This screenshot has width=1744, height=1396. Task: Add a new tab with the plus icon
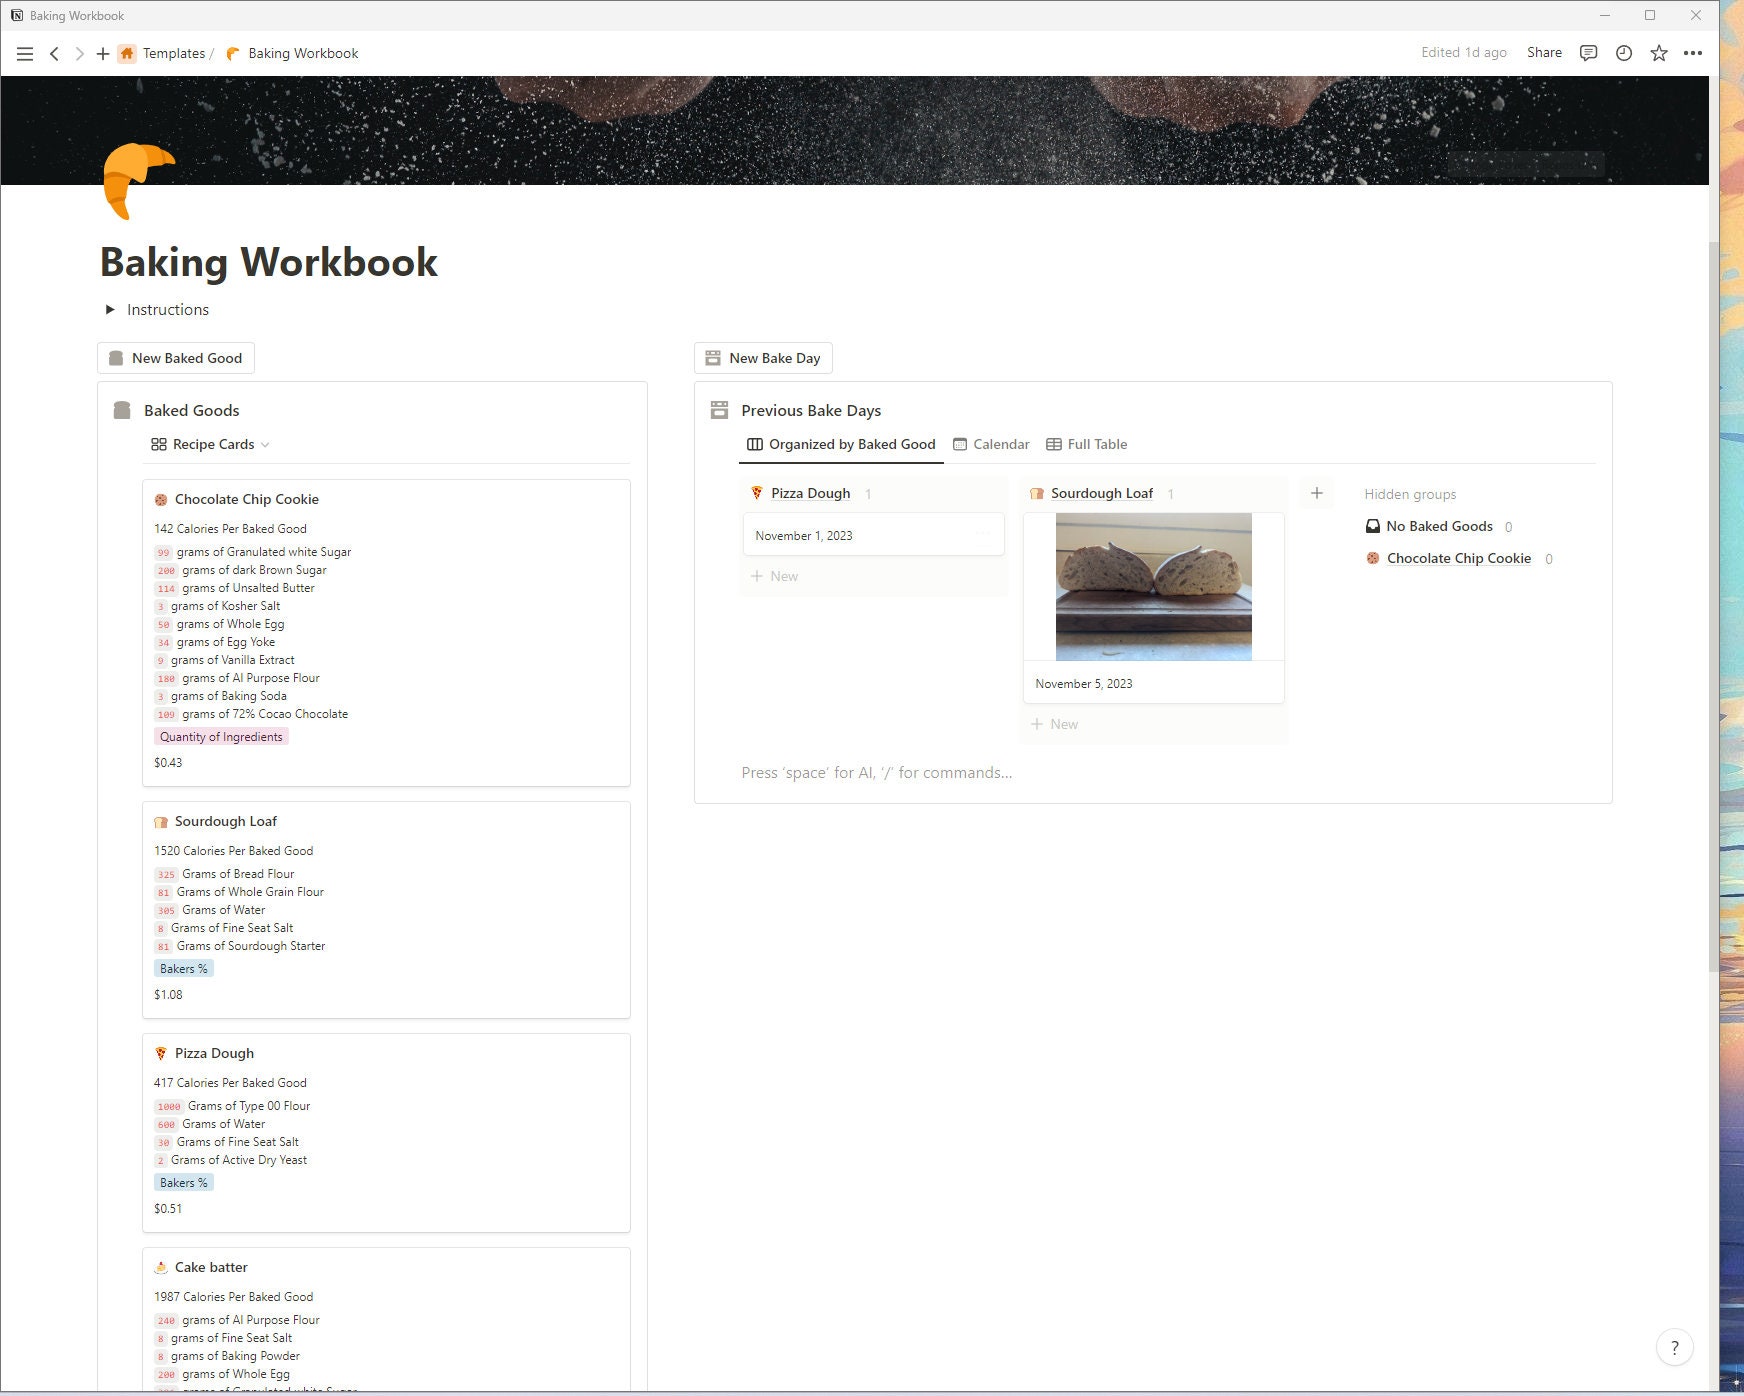103,54
